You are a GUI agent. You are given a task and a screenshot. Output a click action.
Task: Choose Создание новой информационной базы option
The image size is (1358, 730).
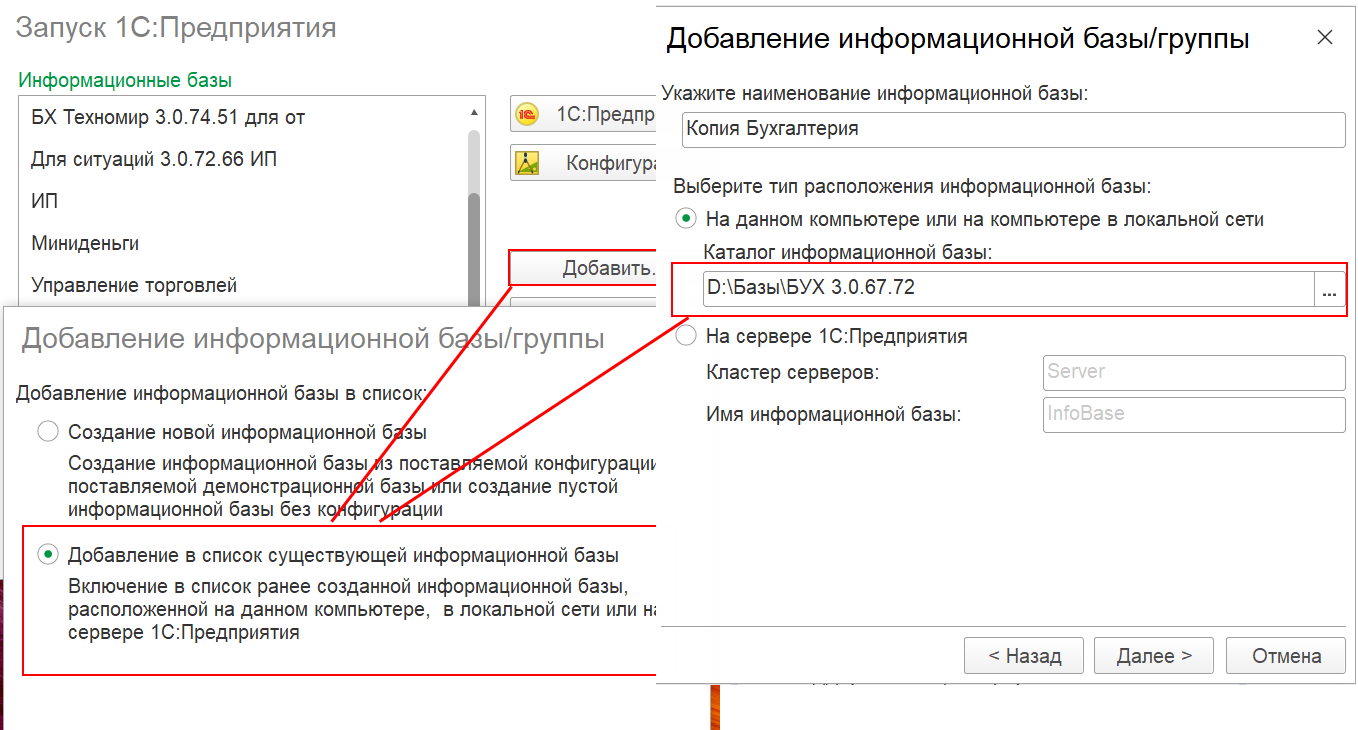click(x=47, y=432)
